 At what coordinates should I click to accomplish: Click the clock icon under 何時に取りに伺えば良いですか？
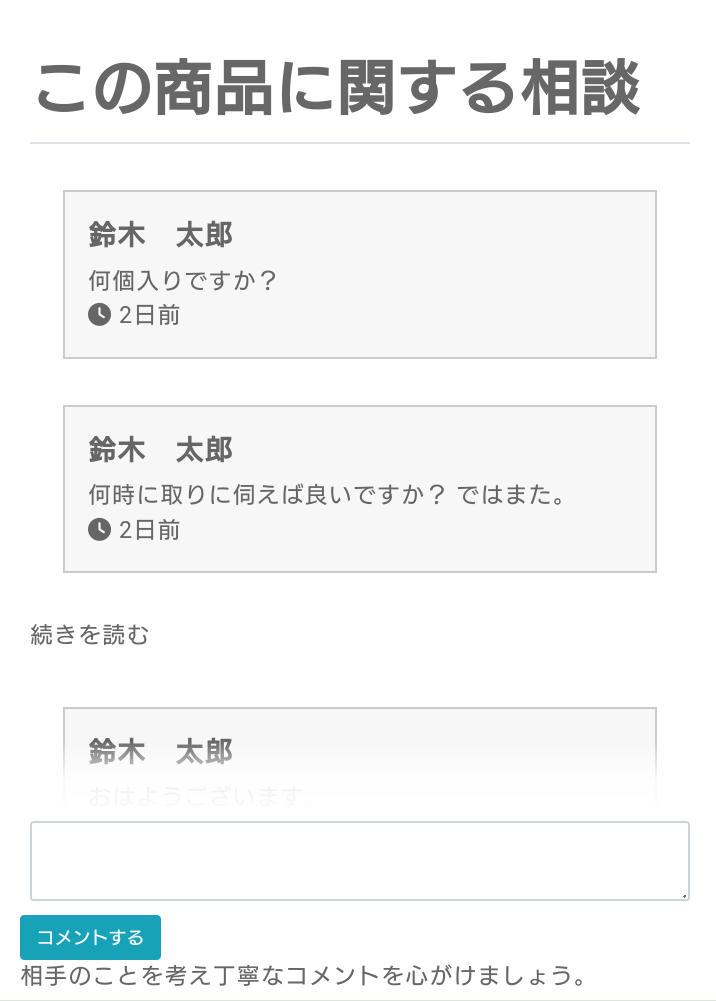(99, 529)
